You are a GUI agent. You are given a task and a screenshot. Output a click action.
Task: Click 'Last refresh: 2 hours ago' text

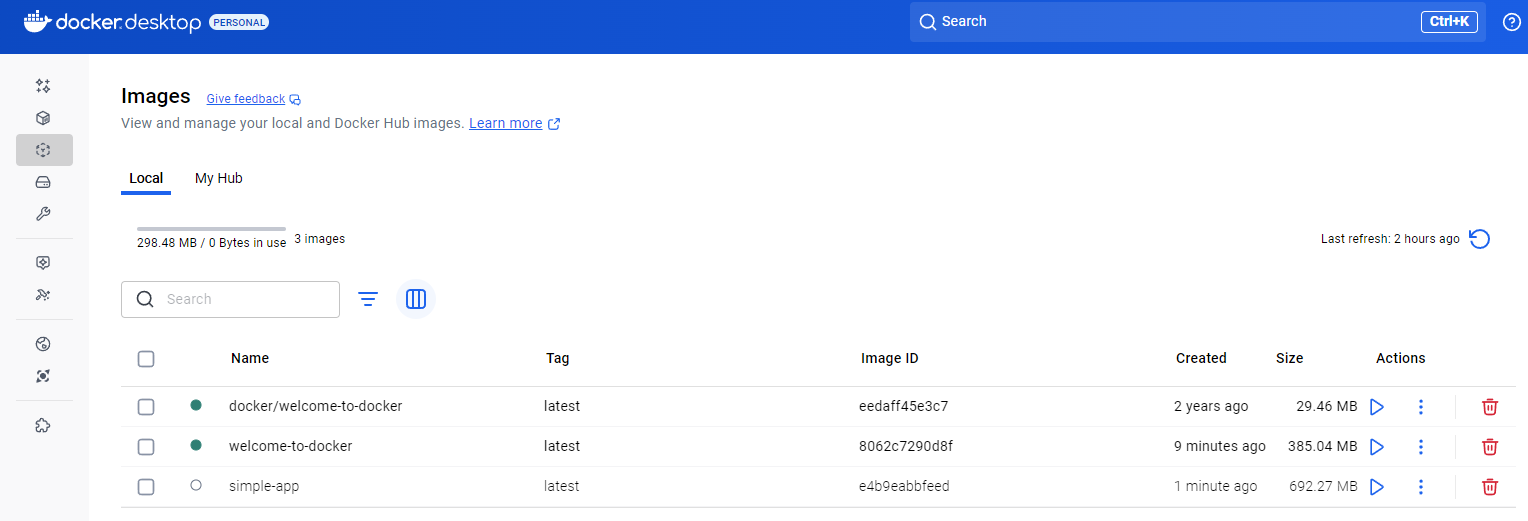point(1390,239)
